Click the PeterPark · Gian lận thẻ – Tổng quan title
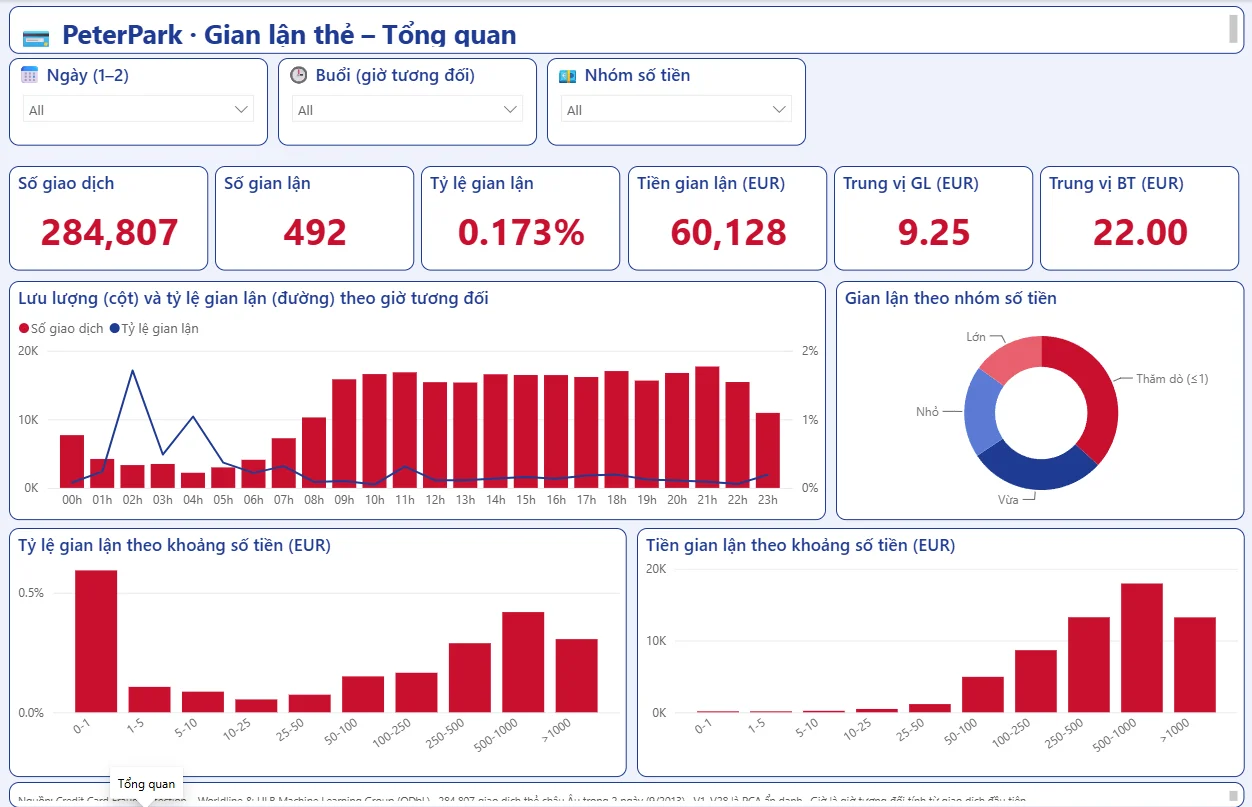The image size is (1252, 807). click(x=289, y=36)
